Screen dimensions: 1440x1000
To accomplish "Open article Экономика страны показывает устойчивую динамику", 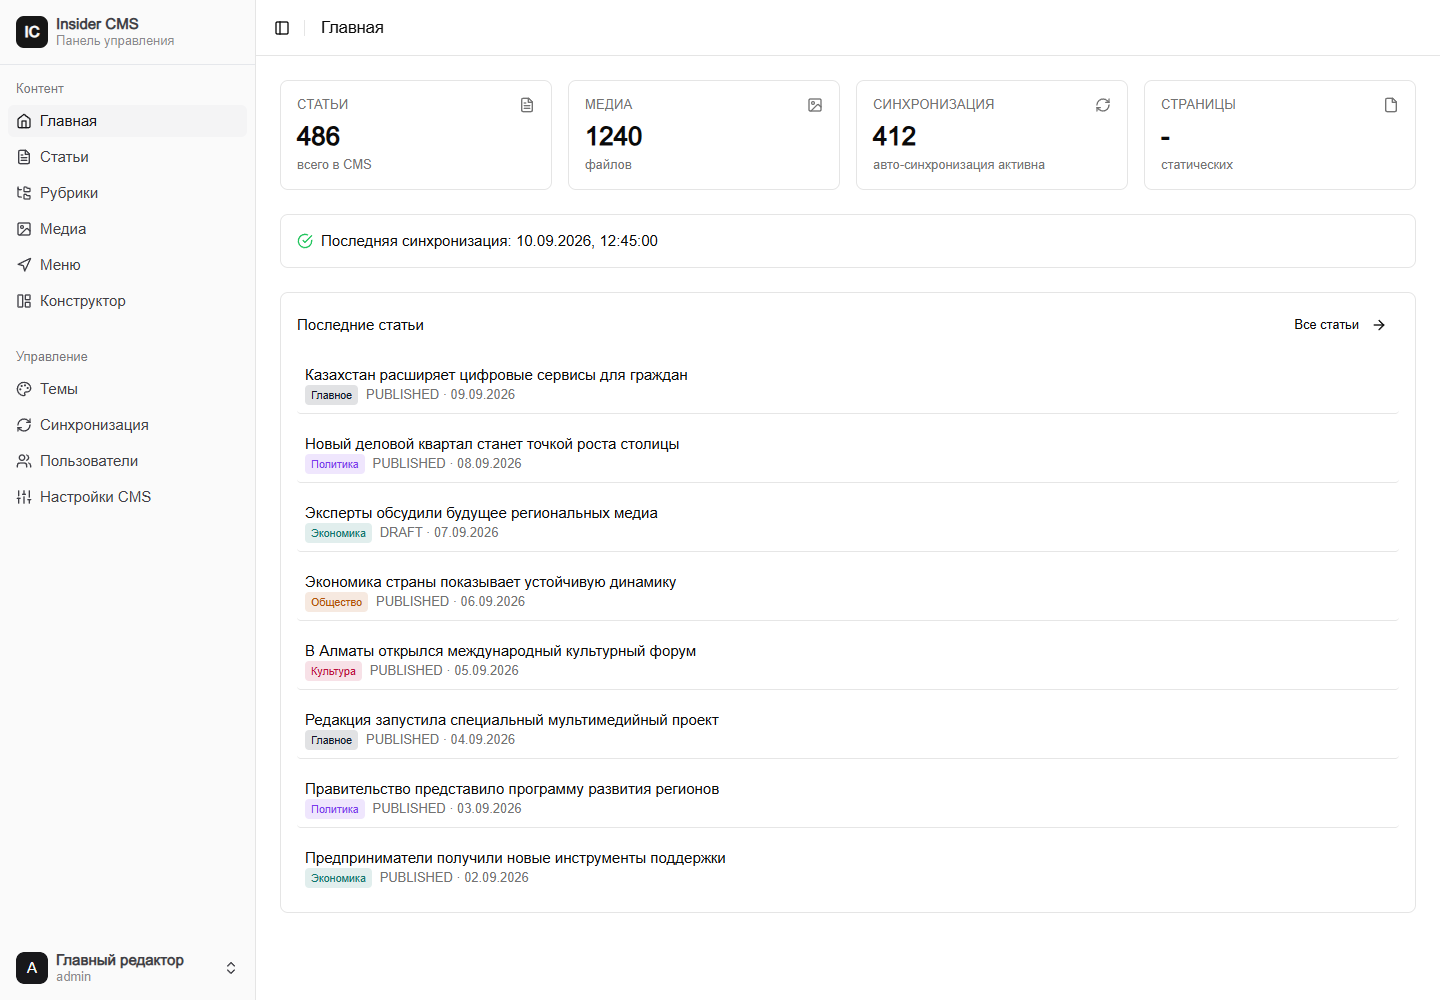I will tap(490, 582).
